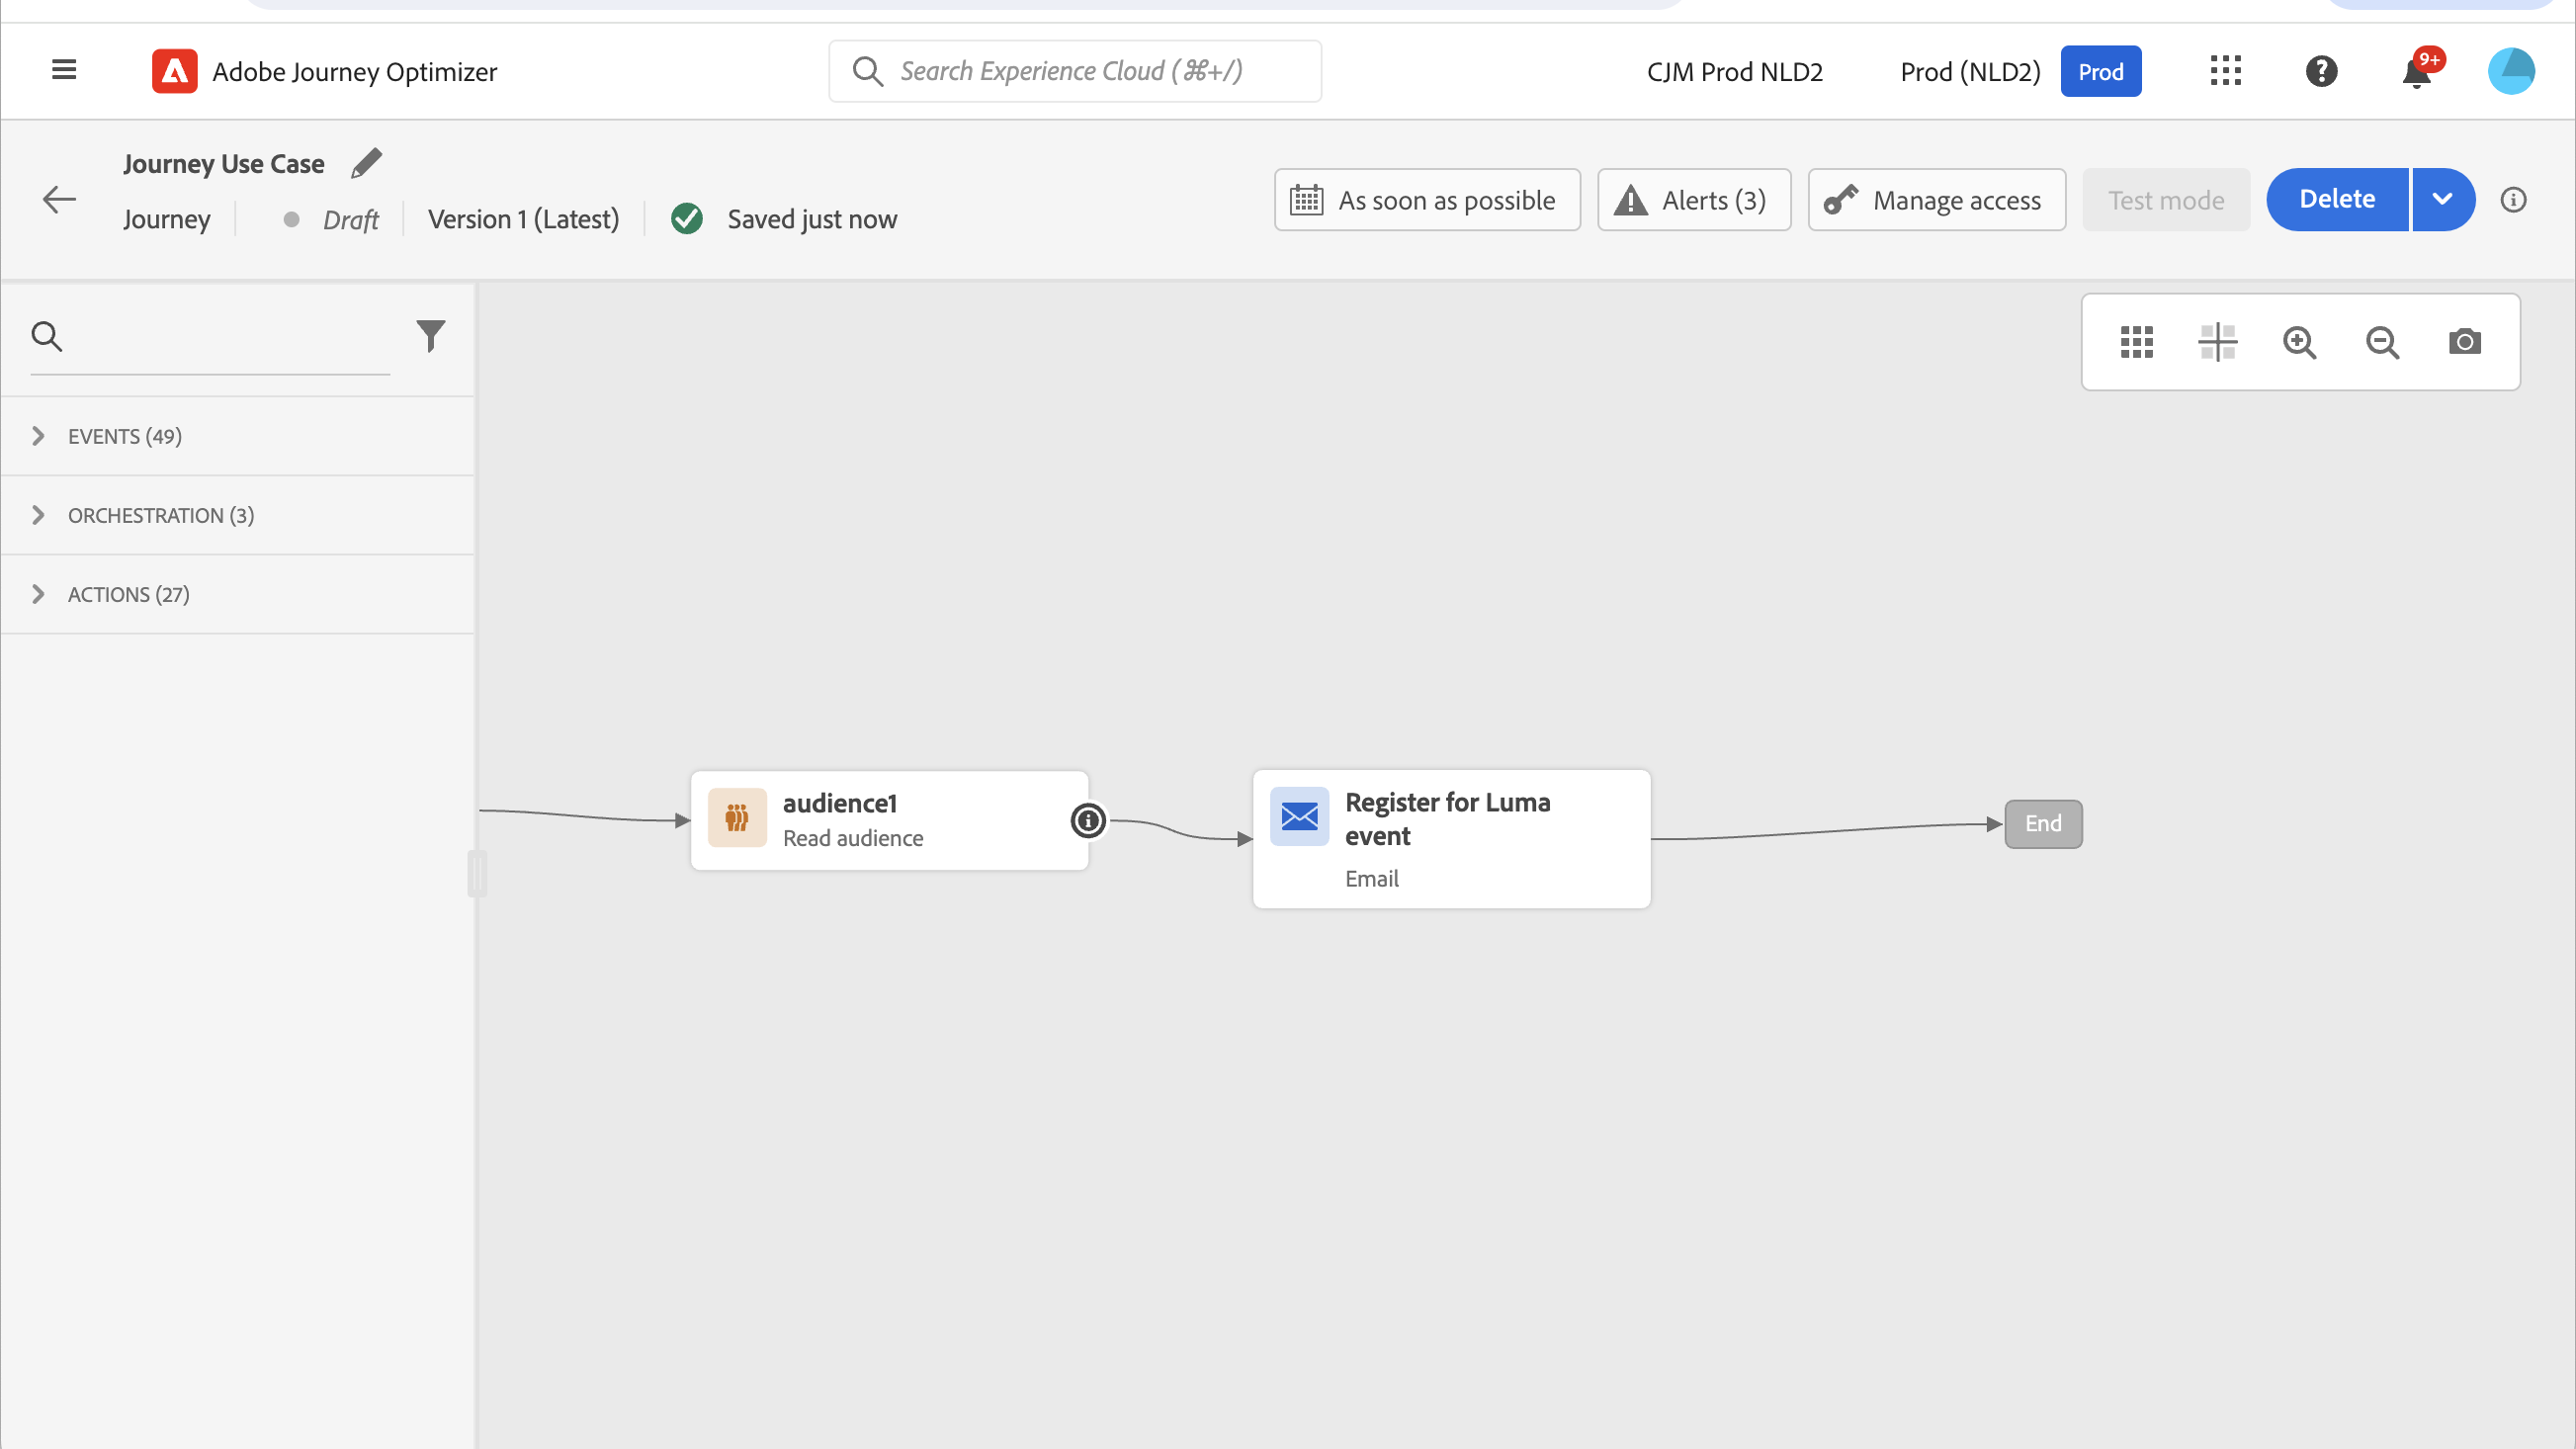
Task: Open the hamburger navigation menu
Action: tap(64, 70)
